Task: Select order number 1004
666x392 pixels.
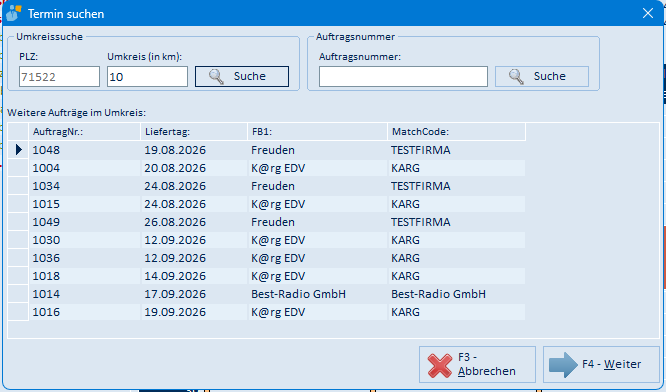Action: (x=46, y=168)
